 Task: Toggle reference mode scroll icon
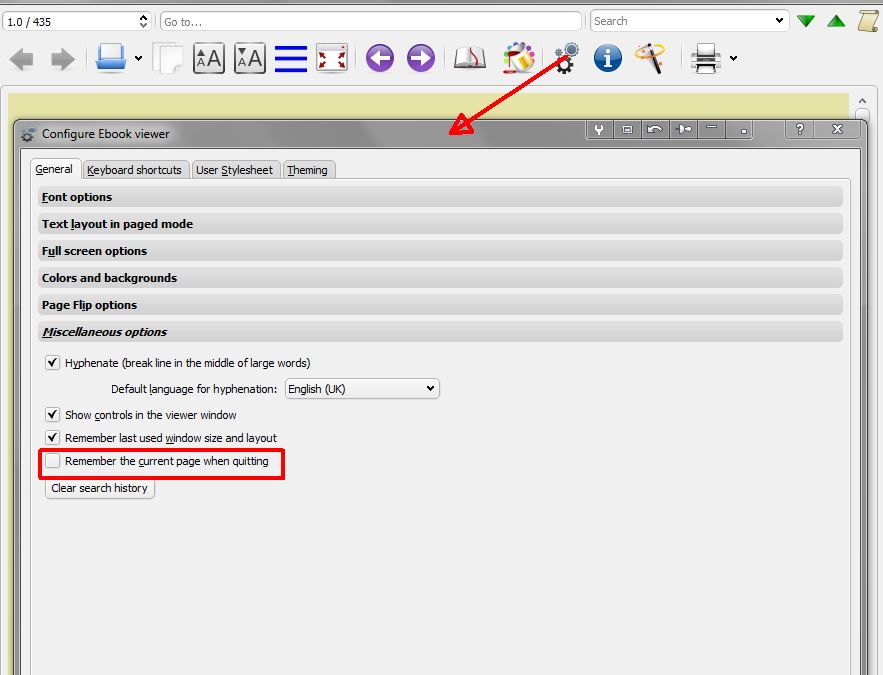click(x=868, y=21)
